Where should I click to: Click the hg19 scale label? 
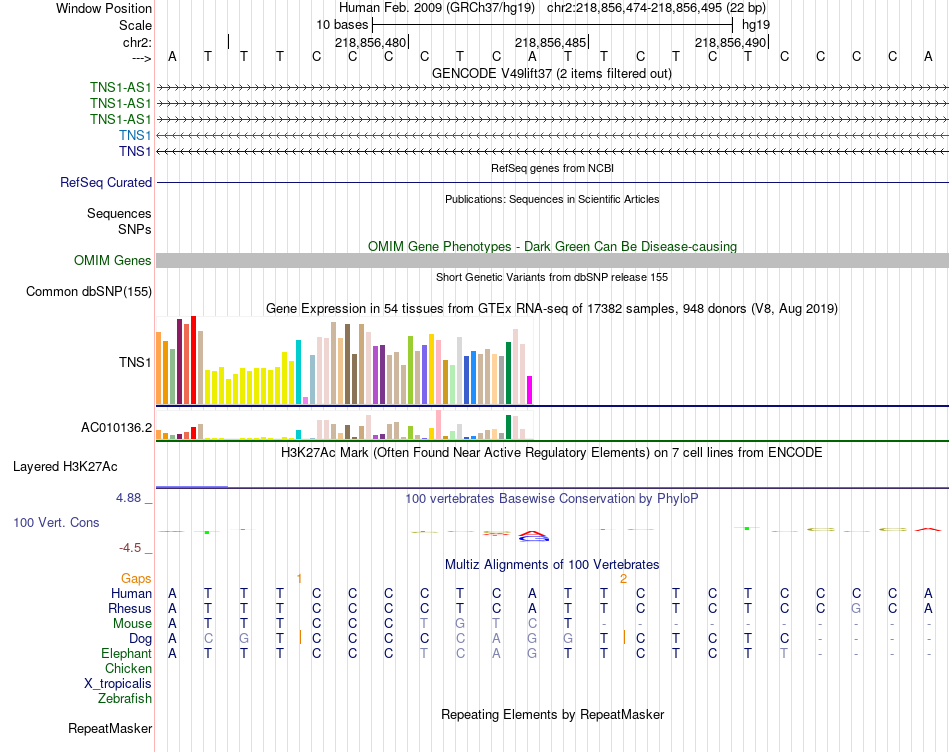tap(756, 25)
